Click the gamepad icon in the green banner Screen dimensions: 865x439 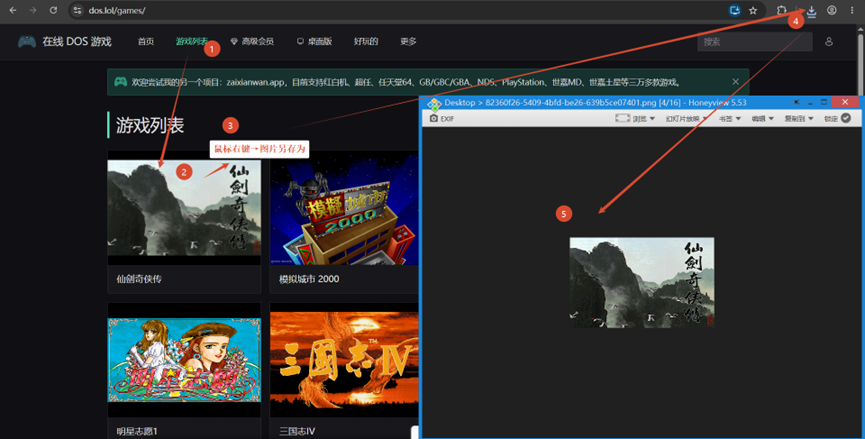tap(120, 82)
